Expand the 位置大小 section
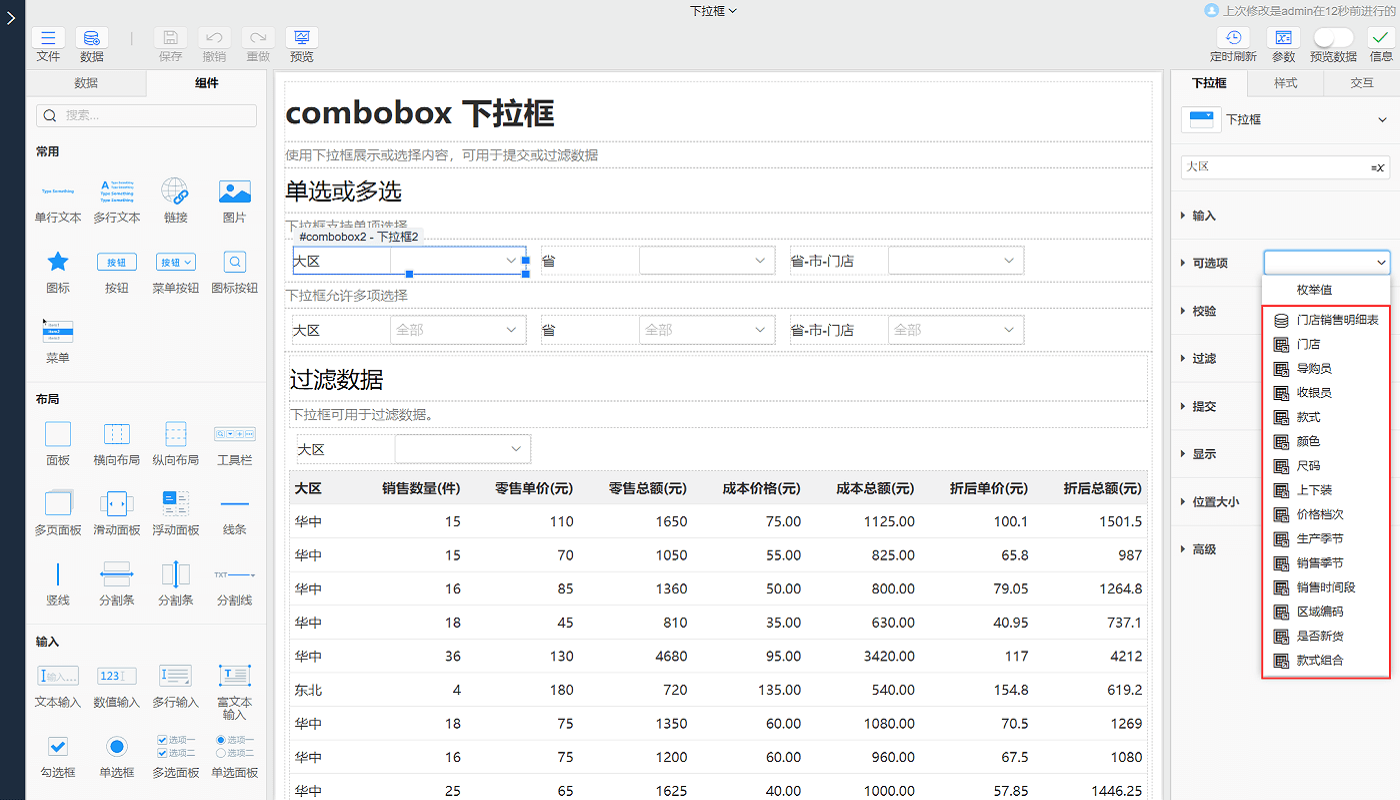This screenshot has width=1400, height=800. tap(1215, 502)
